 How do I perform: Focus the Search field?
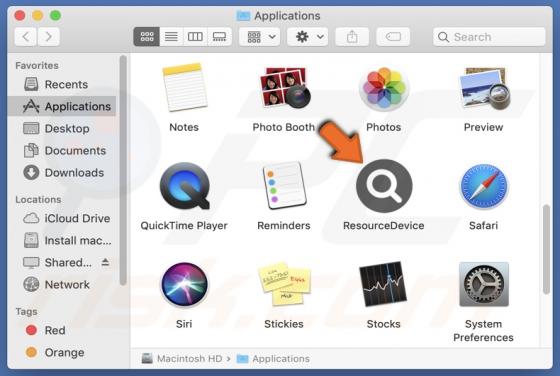(489, 37)
